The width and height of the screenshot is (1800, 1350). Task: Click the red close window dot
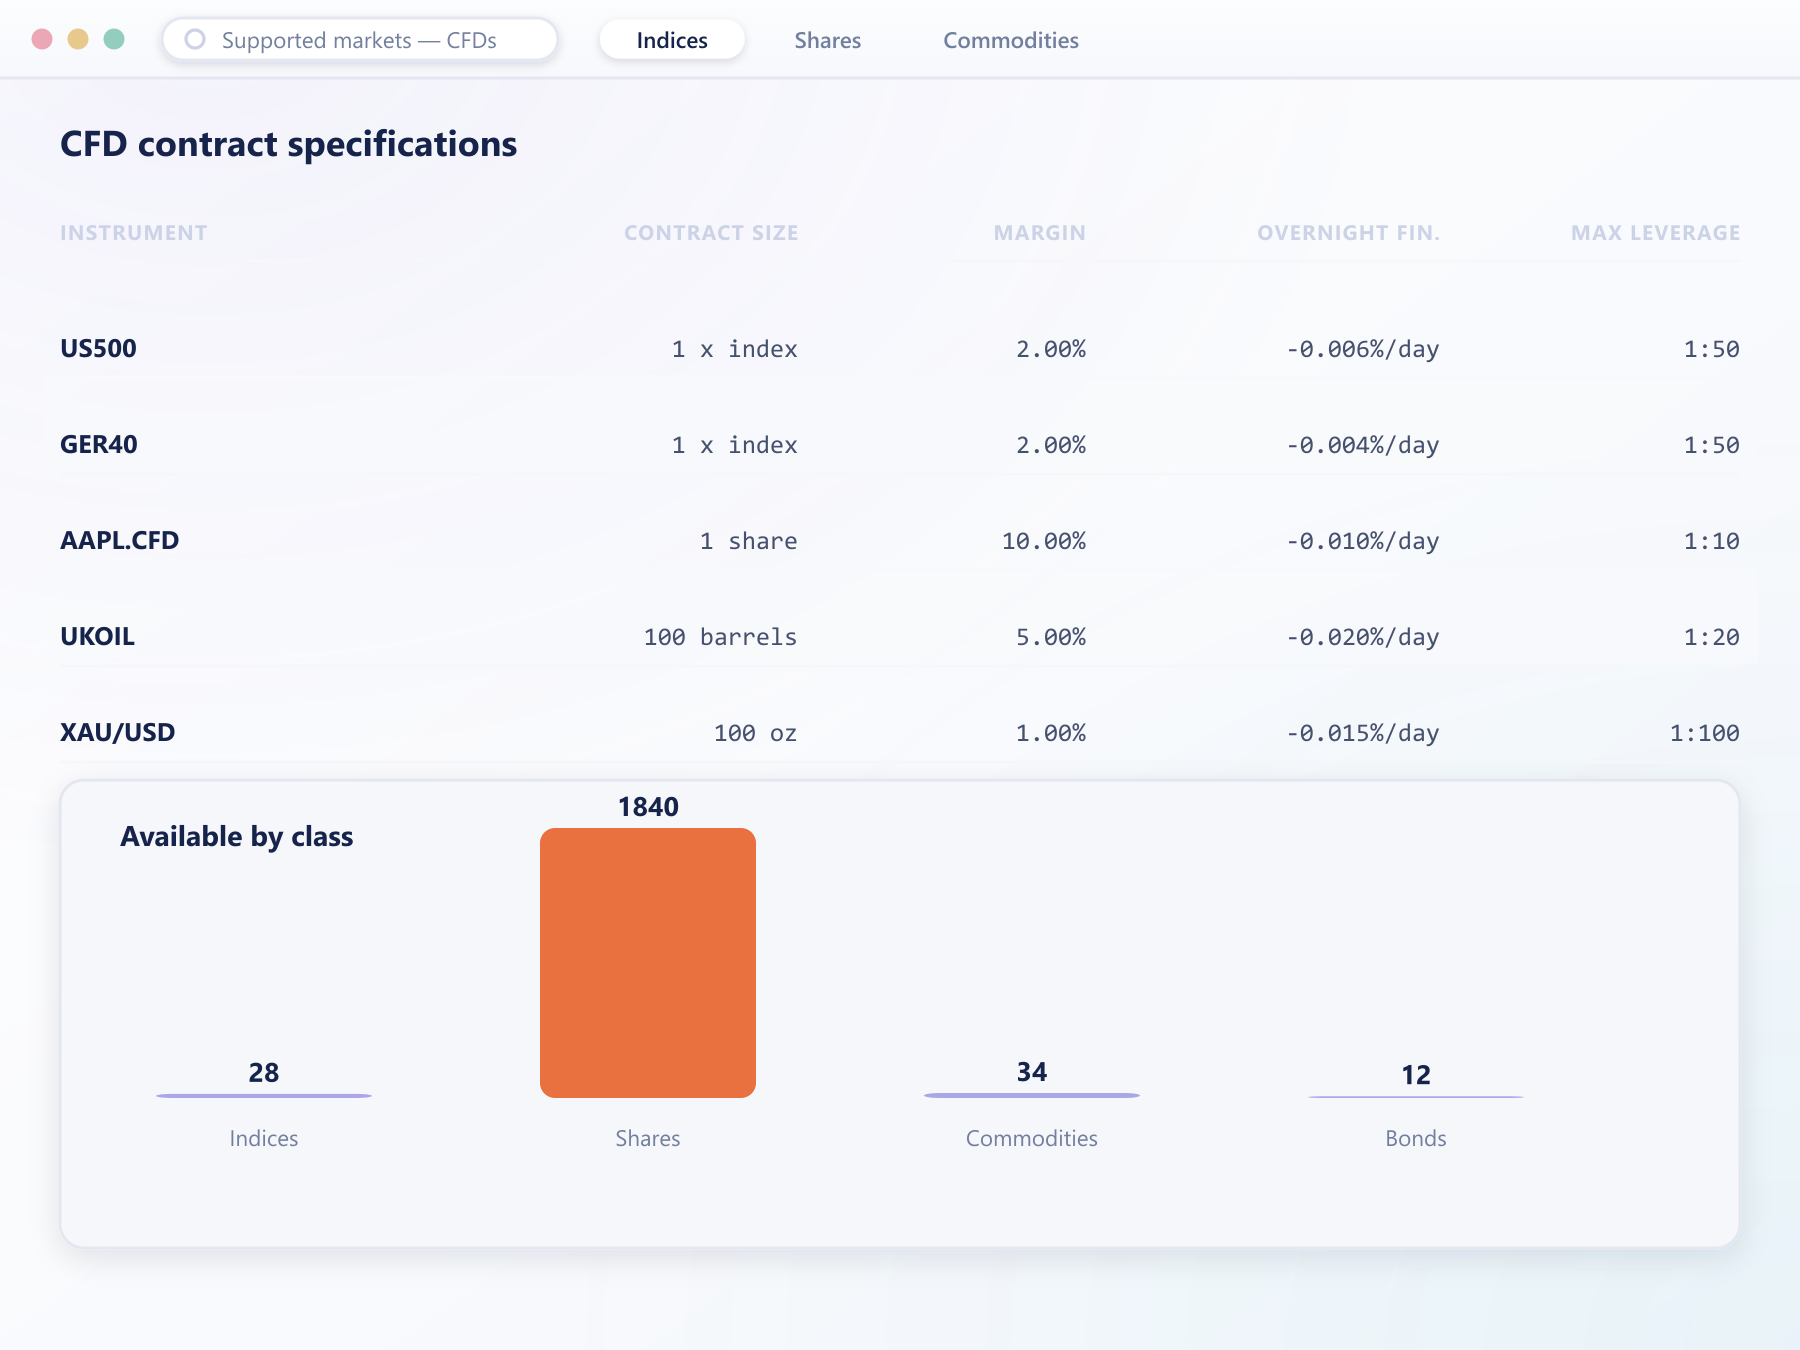point(42,39)
